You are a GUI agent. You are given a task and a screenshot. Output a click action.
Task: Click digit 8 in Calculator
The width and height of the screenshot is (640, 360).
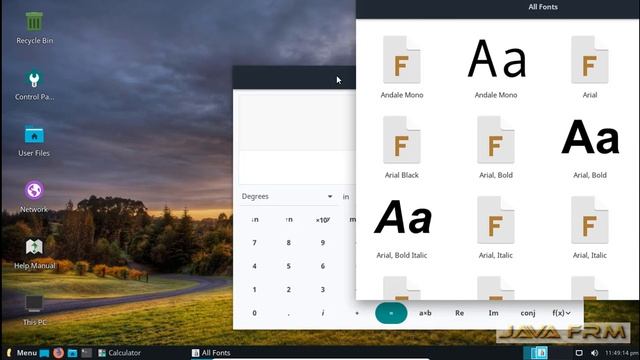click(x=289, y=243)
